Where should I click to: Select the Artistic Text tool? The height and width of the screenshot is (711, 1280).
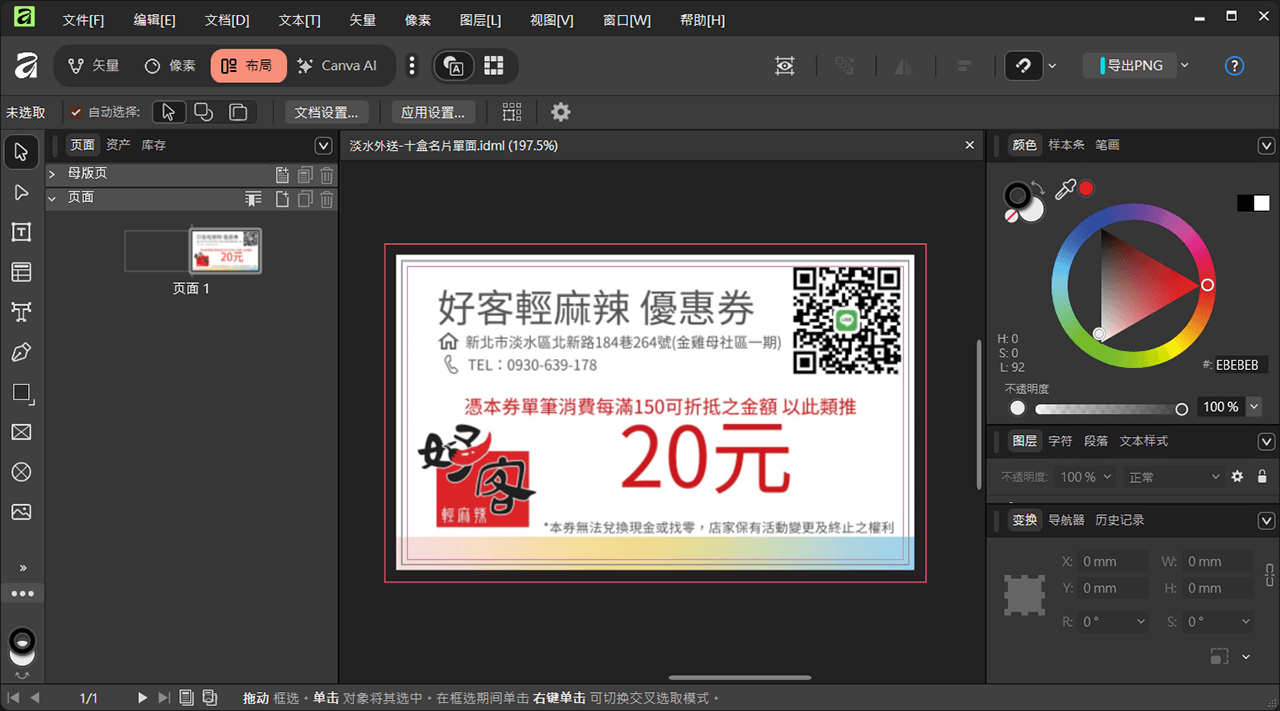point(21,312)
